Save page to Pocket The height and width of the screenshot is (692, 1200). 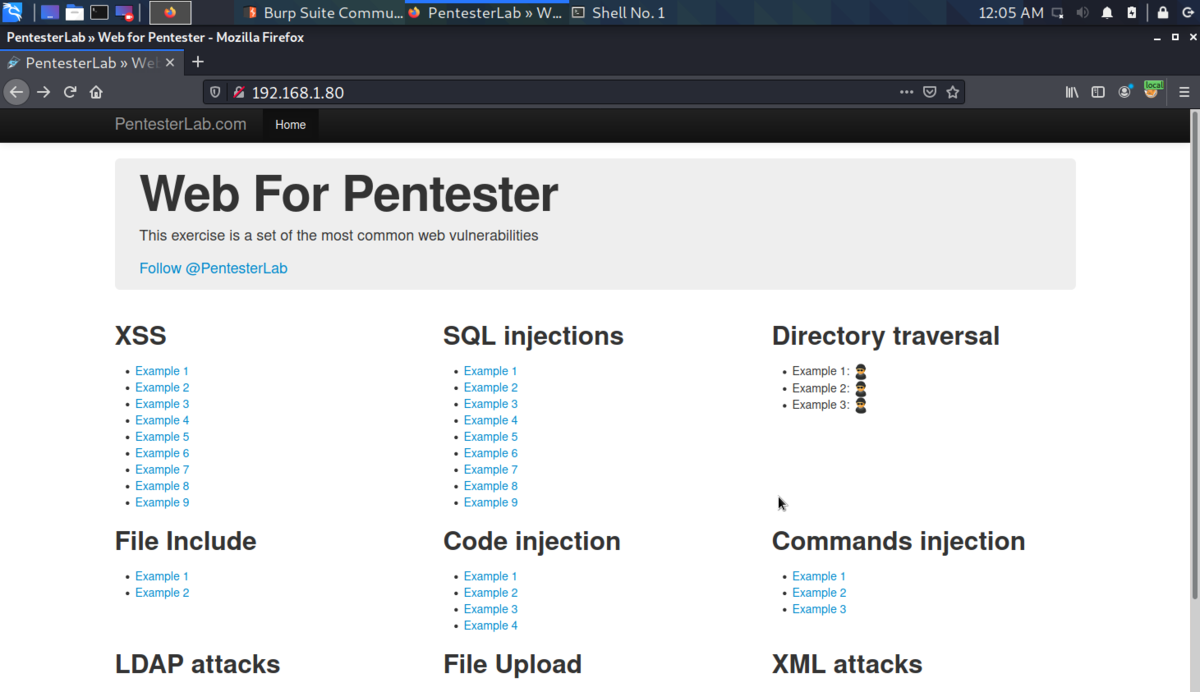click(930, 92)
